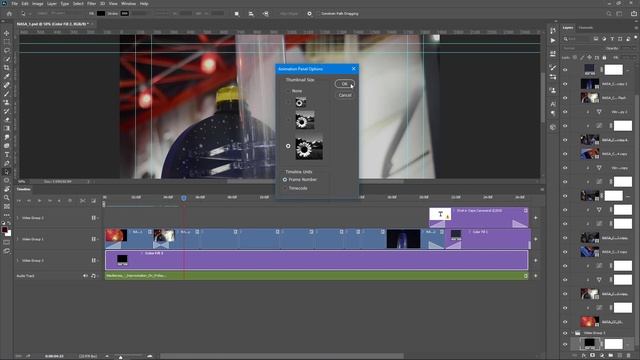Click the Fill color swatch
Viewport: 640px width, 360px height.
(x=101, y=13)
